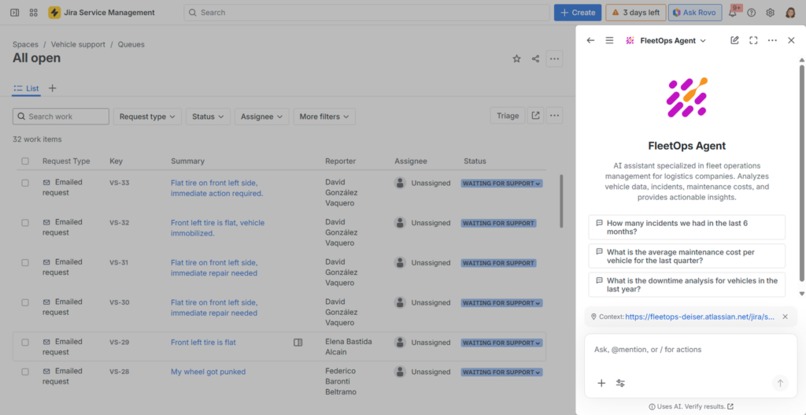Screen dimensions: 806x415
Task: Open the Request type filter dropdown
Action: [x=148, y=117]
